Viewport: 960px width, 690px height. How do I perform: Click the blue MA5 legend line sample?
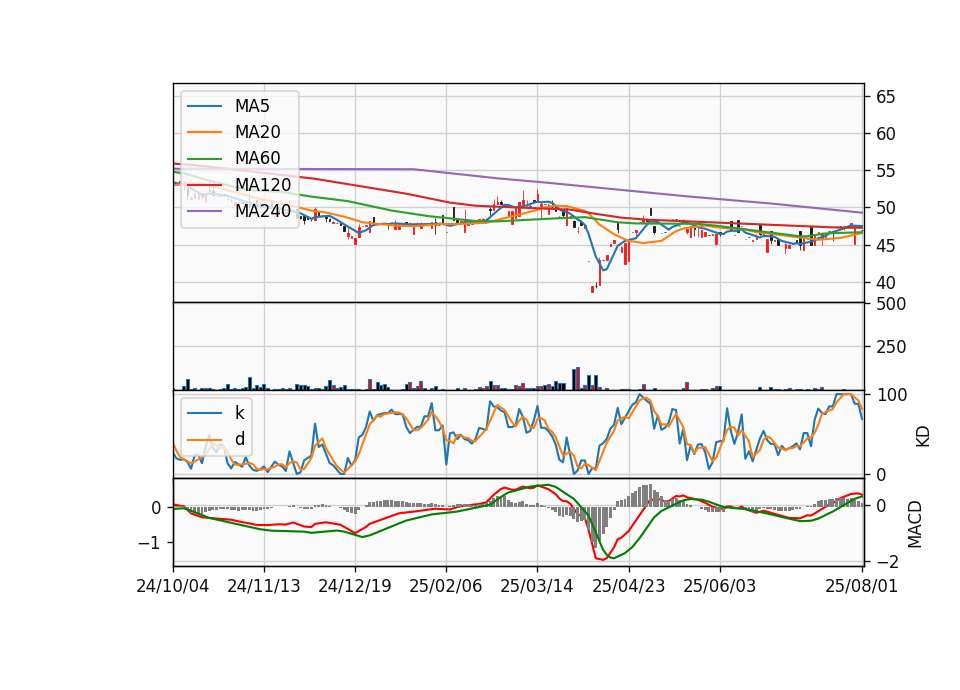[204, 107]
